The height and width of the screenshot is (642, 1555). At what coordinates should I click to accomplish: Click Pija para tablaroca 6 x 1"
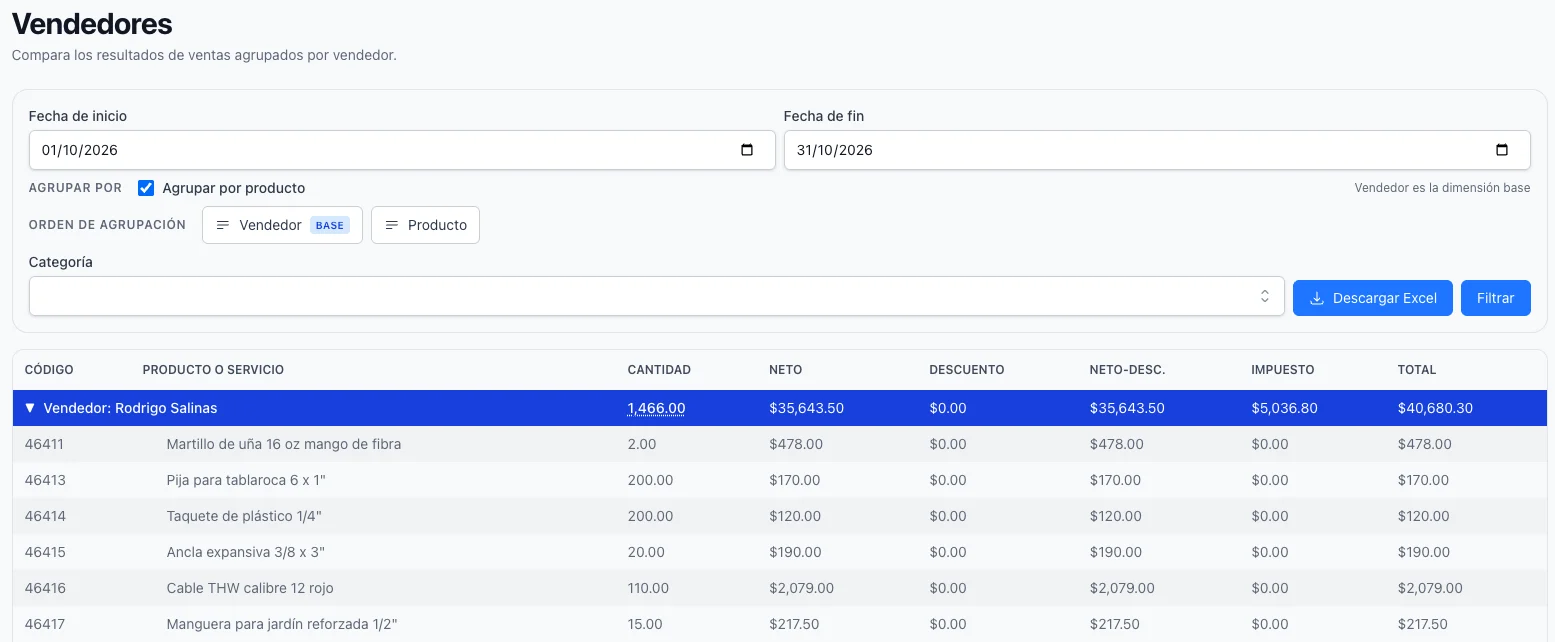(x=246, y=480)
